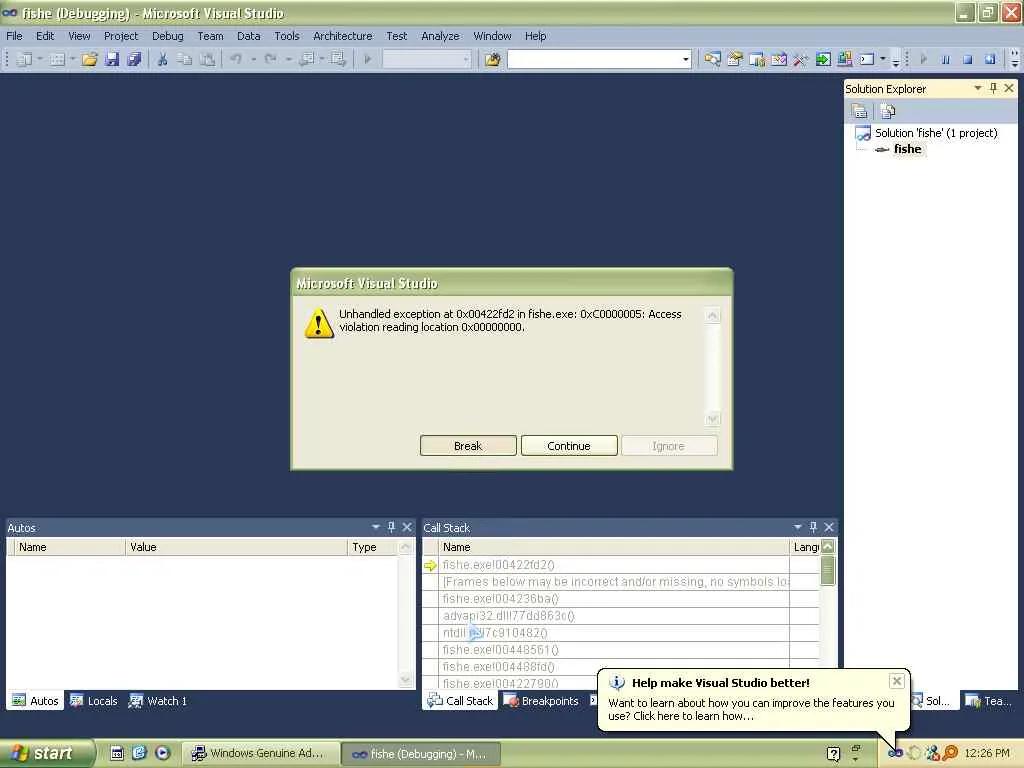Switch to the Watch 1 tab
Viewport: 1024px width, 768px height.
pos(159,701)
